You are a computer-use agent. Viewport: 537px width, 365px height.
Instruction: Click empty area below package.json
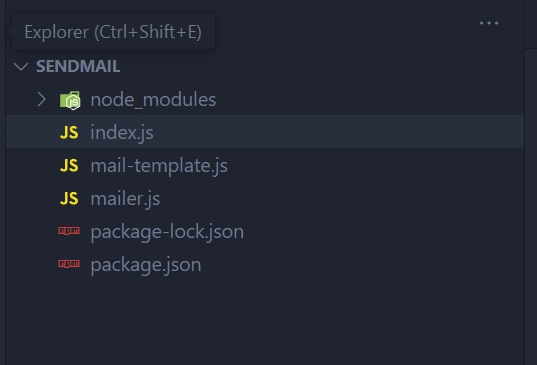coord(264,318)
